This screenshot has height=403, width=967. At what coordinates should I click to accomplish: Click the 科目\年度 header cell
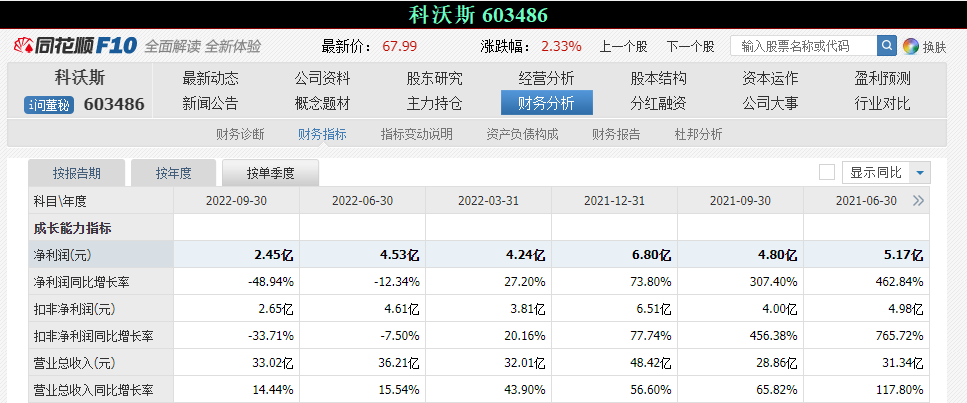[101, 201]
